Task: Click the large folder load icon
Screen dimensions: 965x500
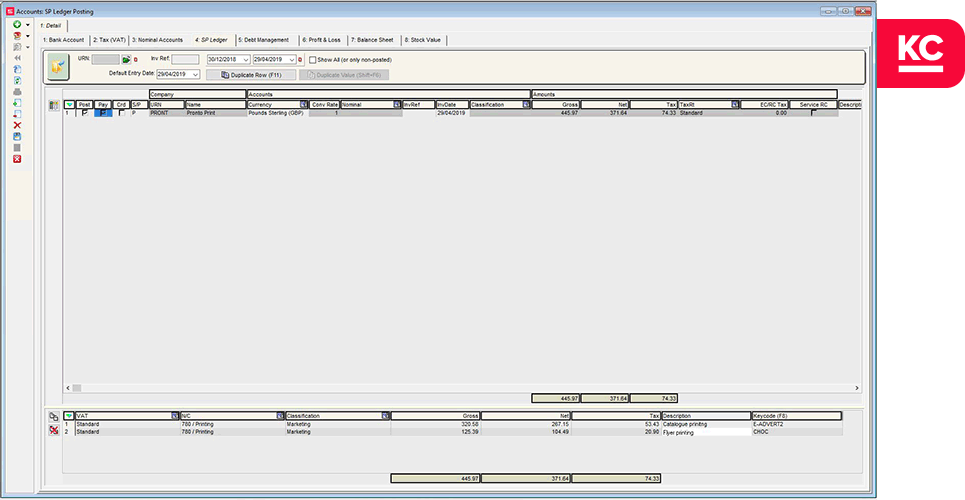Action: [59, 67]
